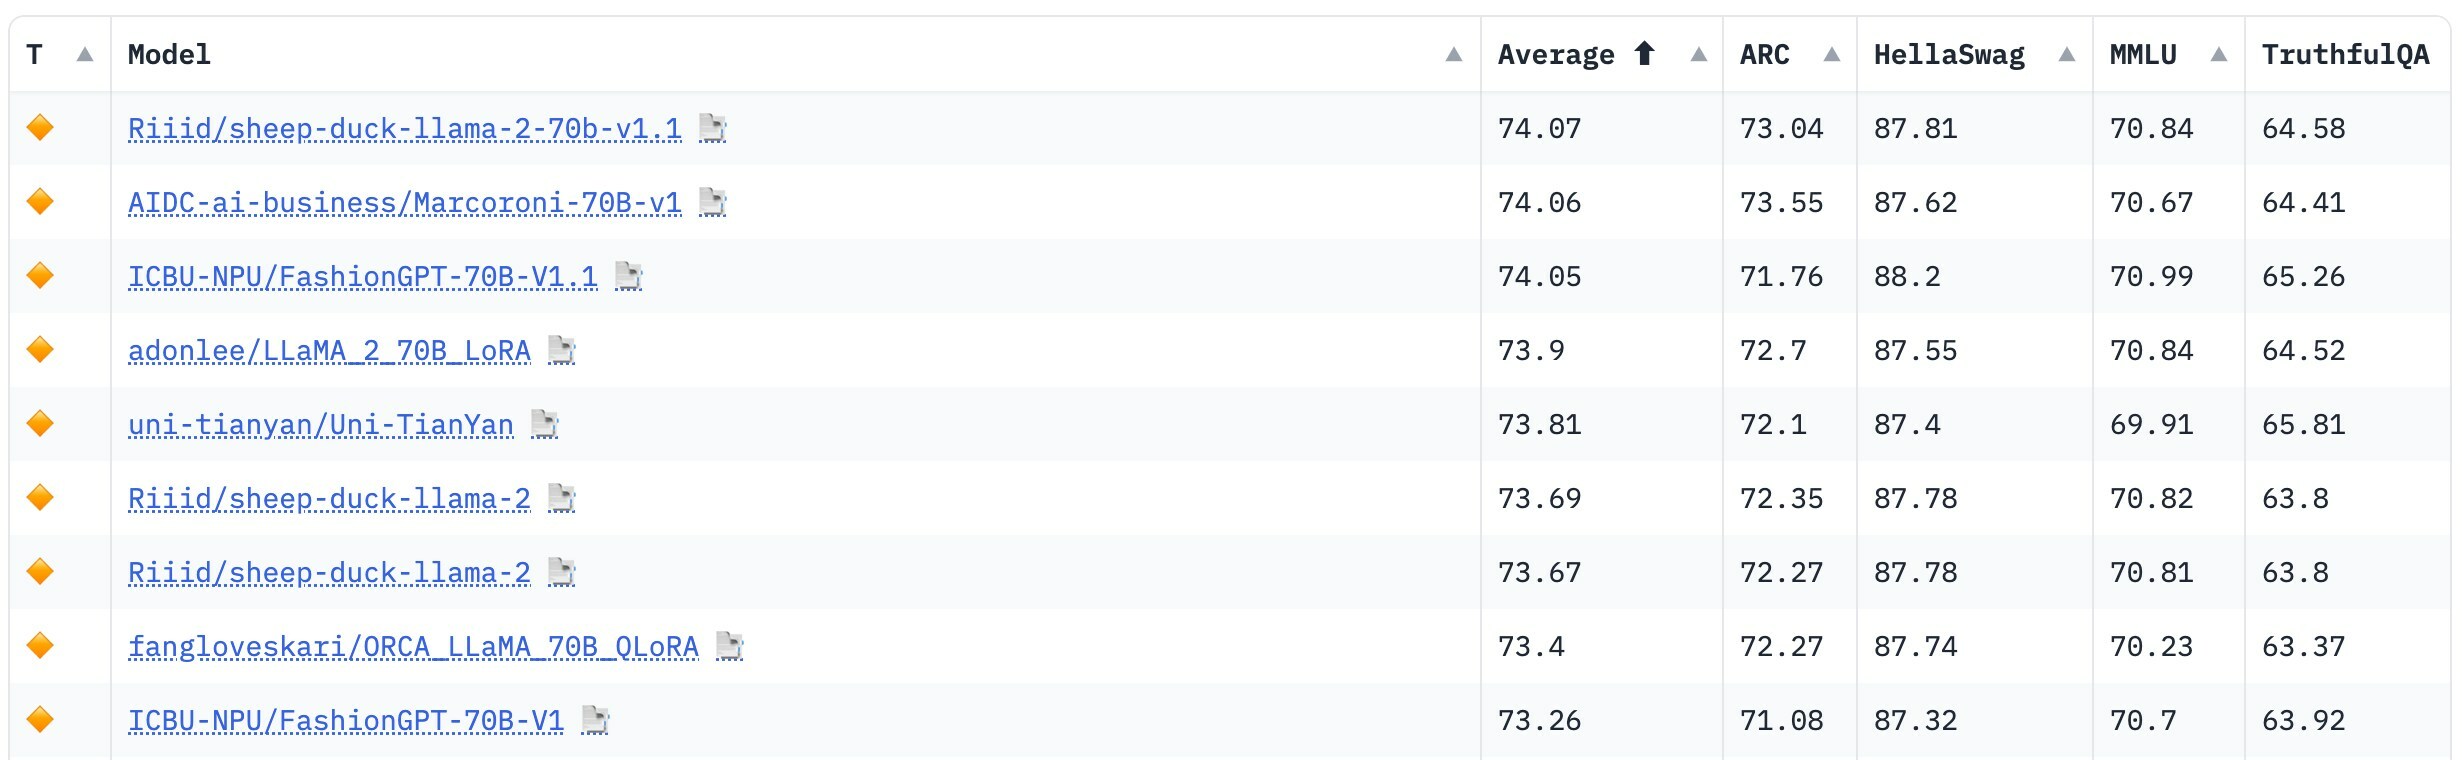Click document icon next to Marcoroni-70B-v1
This screenshot has width=2462, height=760.
pyautogui.click(x=712, y=202)
